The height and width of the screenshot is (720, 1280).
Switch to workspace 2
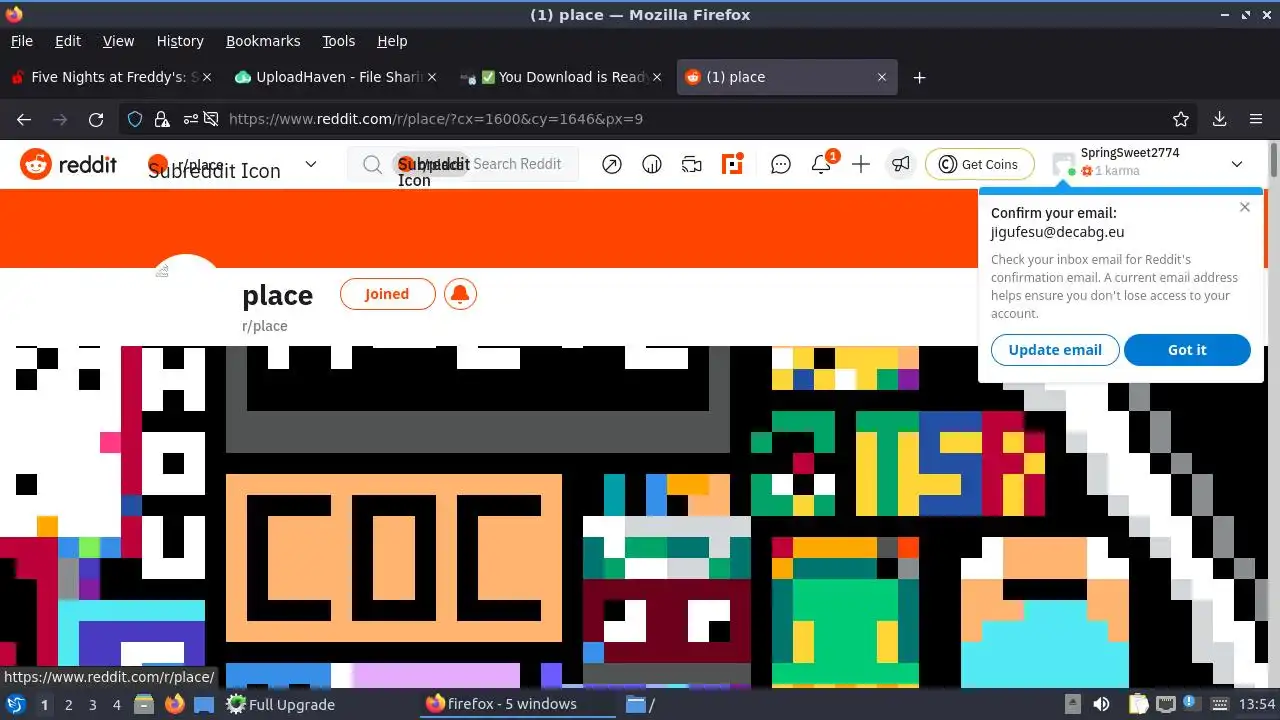click(68, 704)
